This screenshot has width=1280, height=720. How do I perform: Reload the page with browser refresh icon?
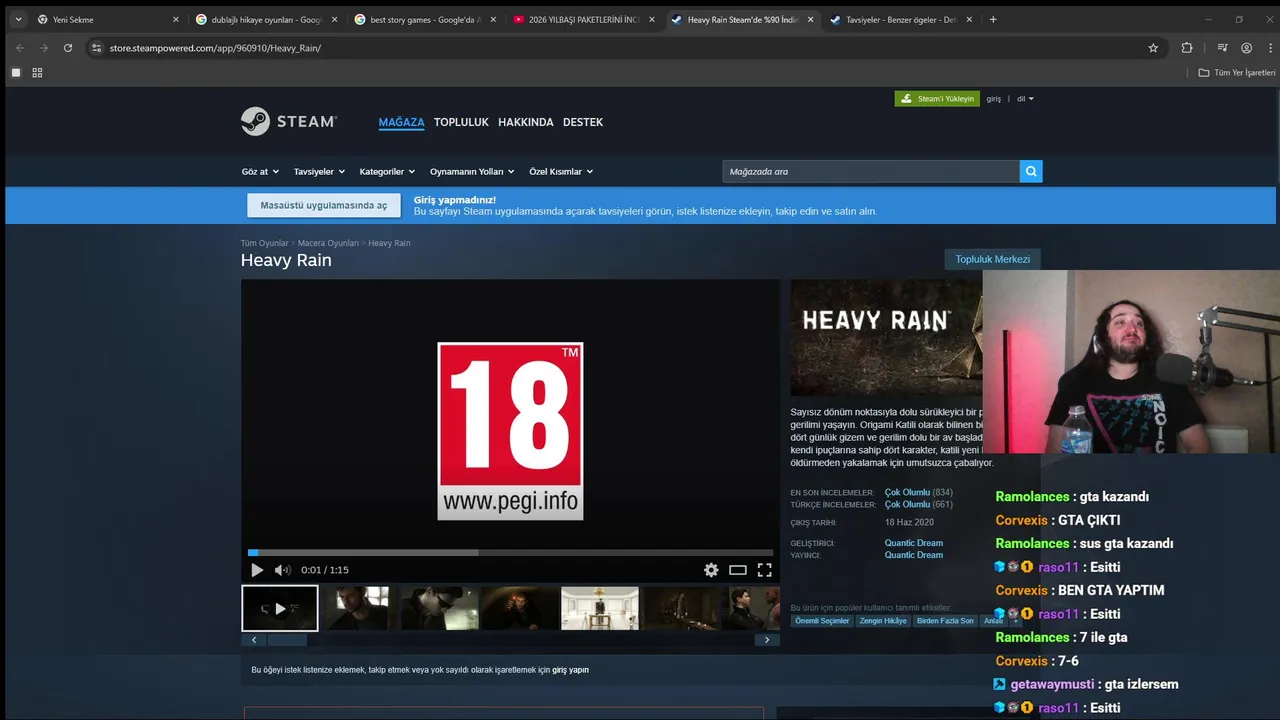pos(68,47)
